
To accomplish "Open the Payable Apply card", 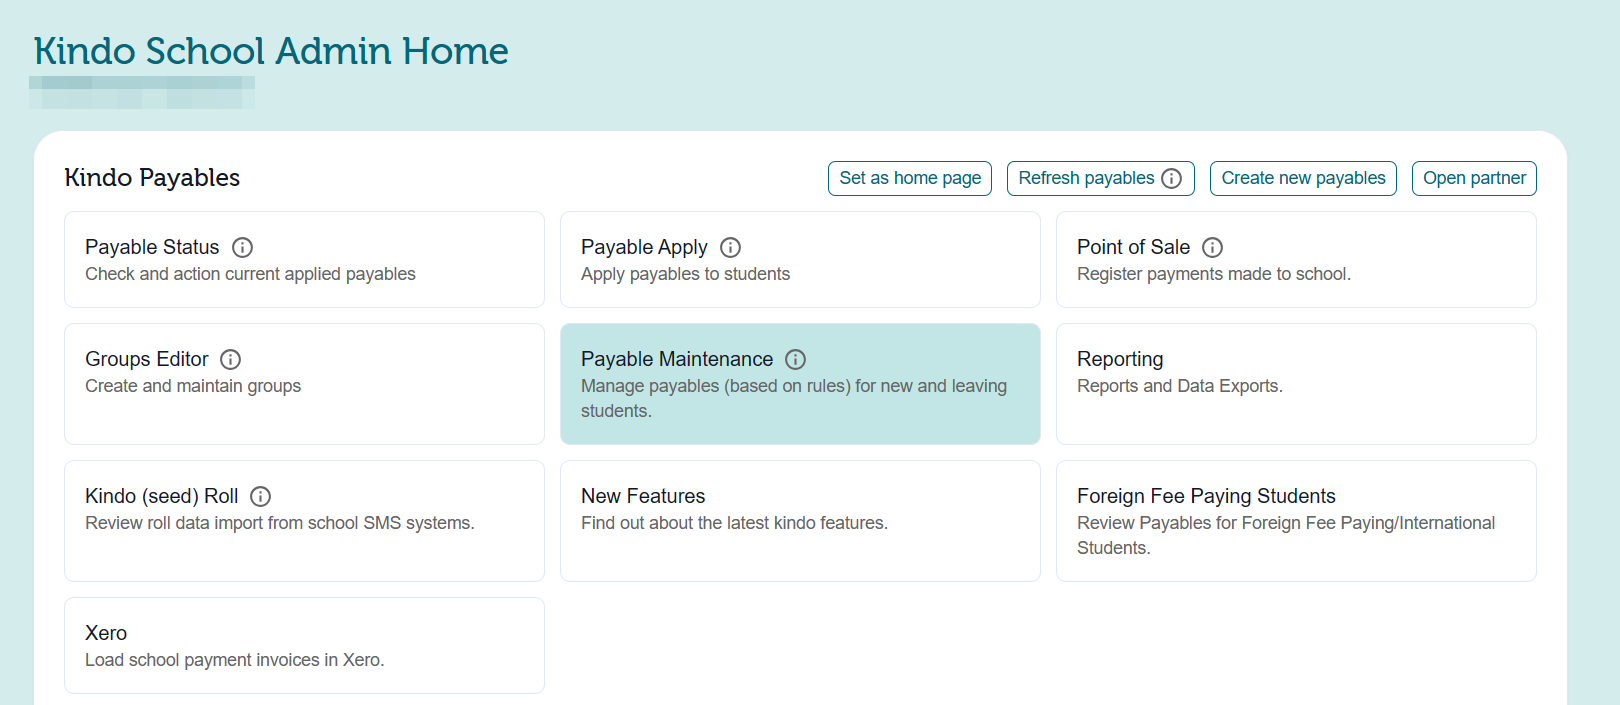I will click(800, 259).
